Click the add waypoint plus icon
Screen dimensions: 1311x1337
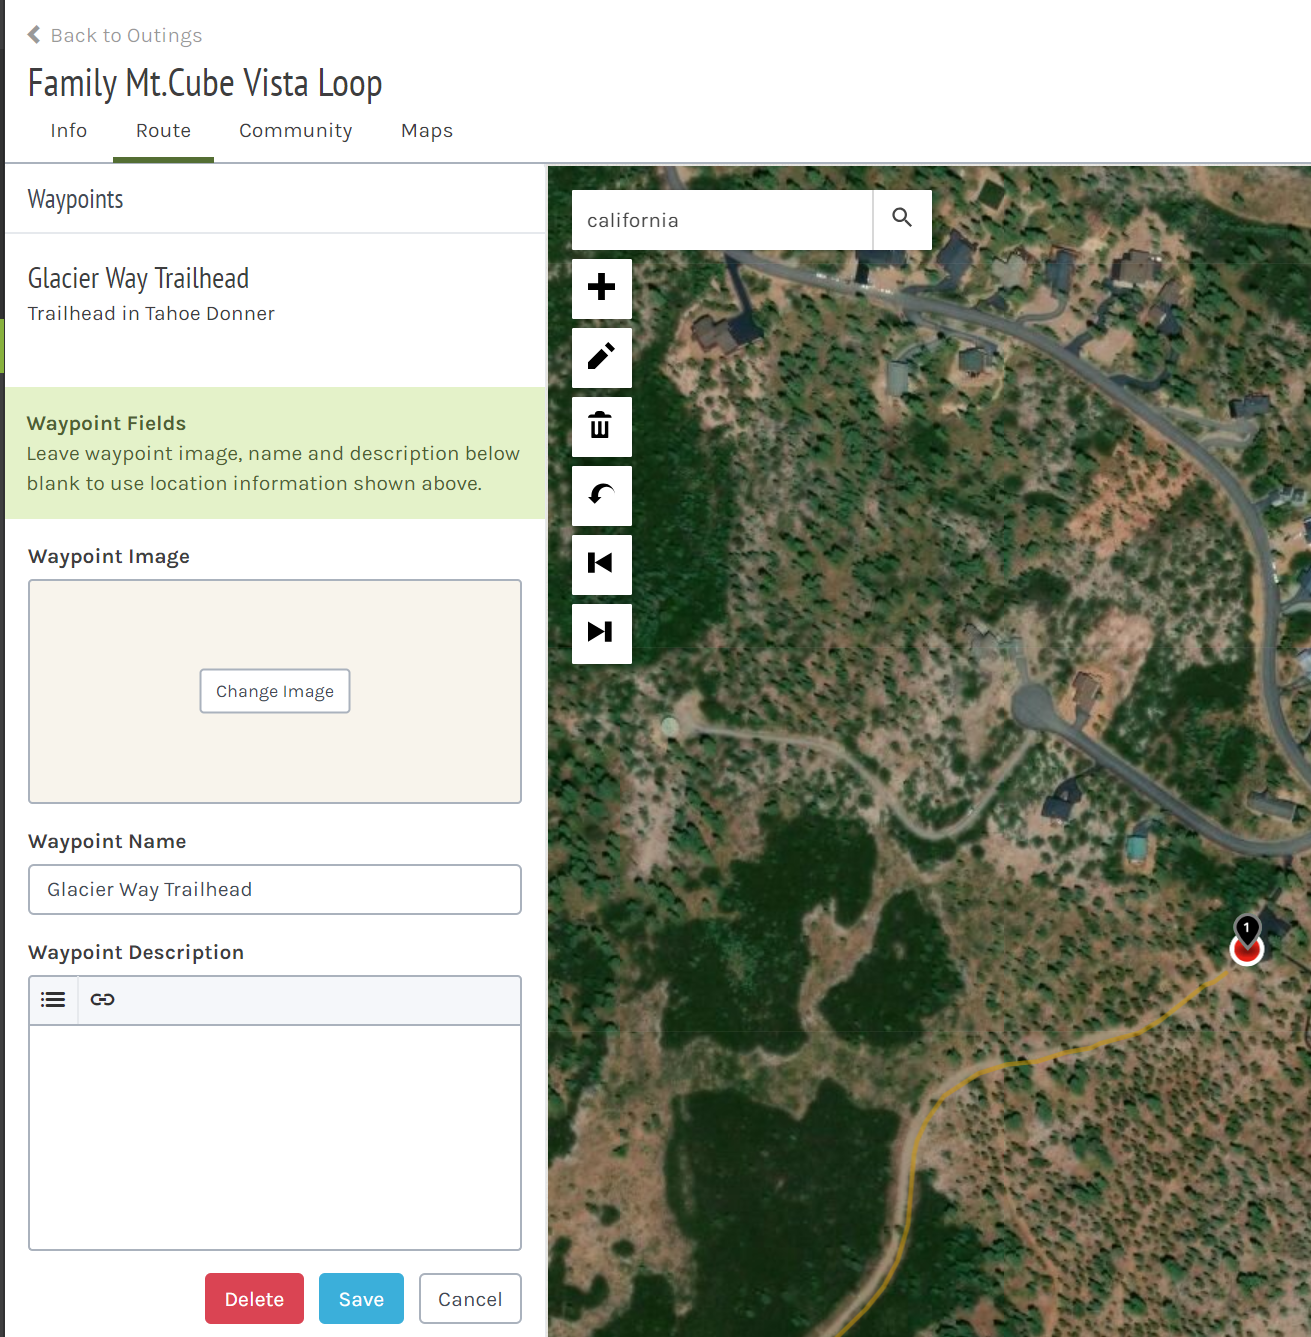coord(601,288)
